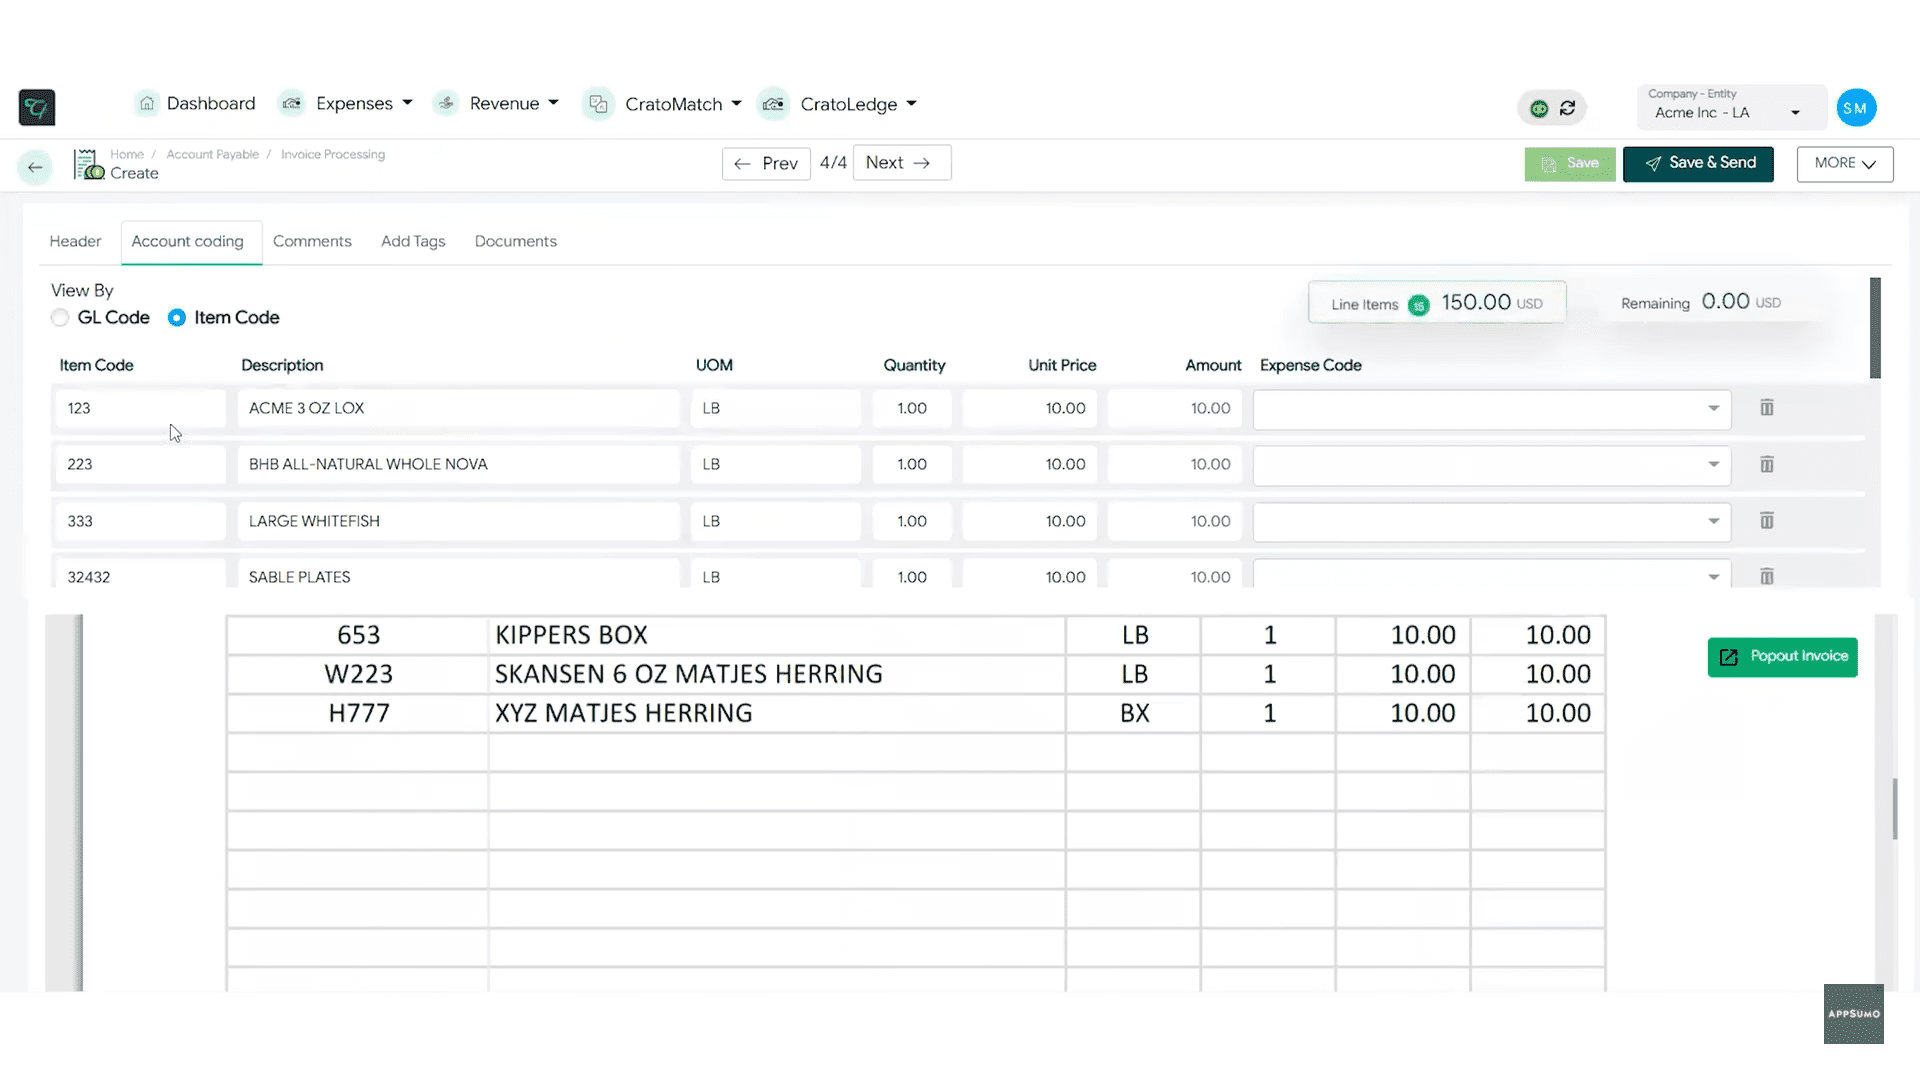
Task: Select the GL Code radio button
Action: tap(60, 318)
